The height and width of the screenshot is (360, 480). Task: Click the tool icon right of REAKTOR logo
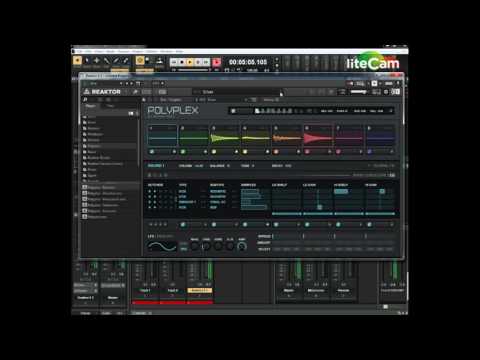[x=135, y=92]
